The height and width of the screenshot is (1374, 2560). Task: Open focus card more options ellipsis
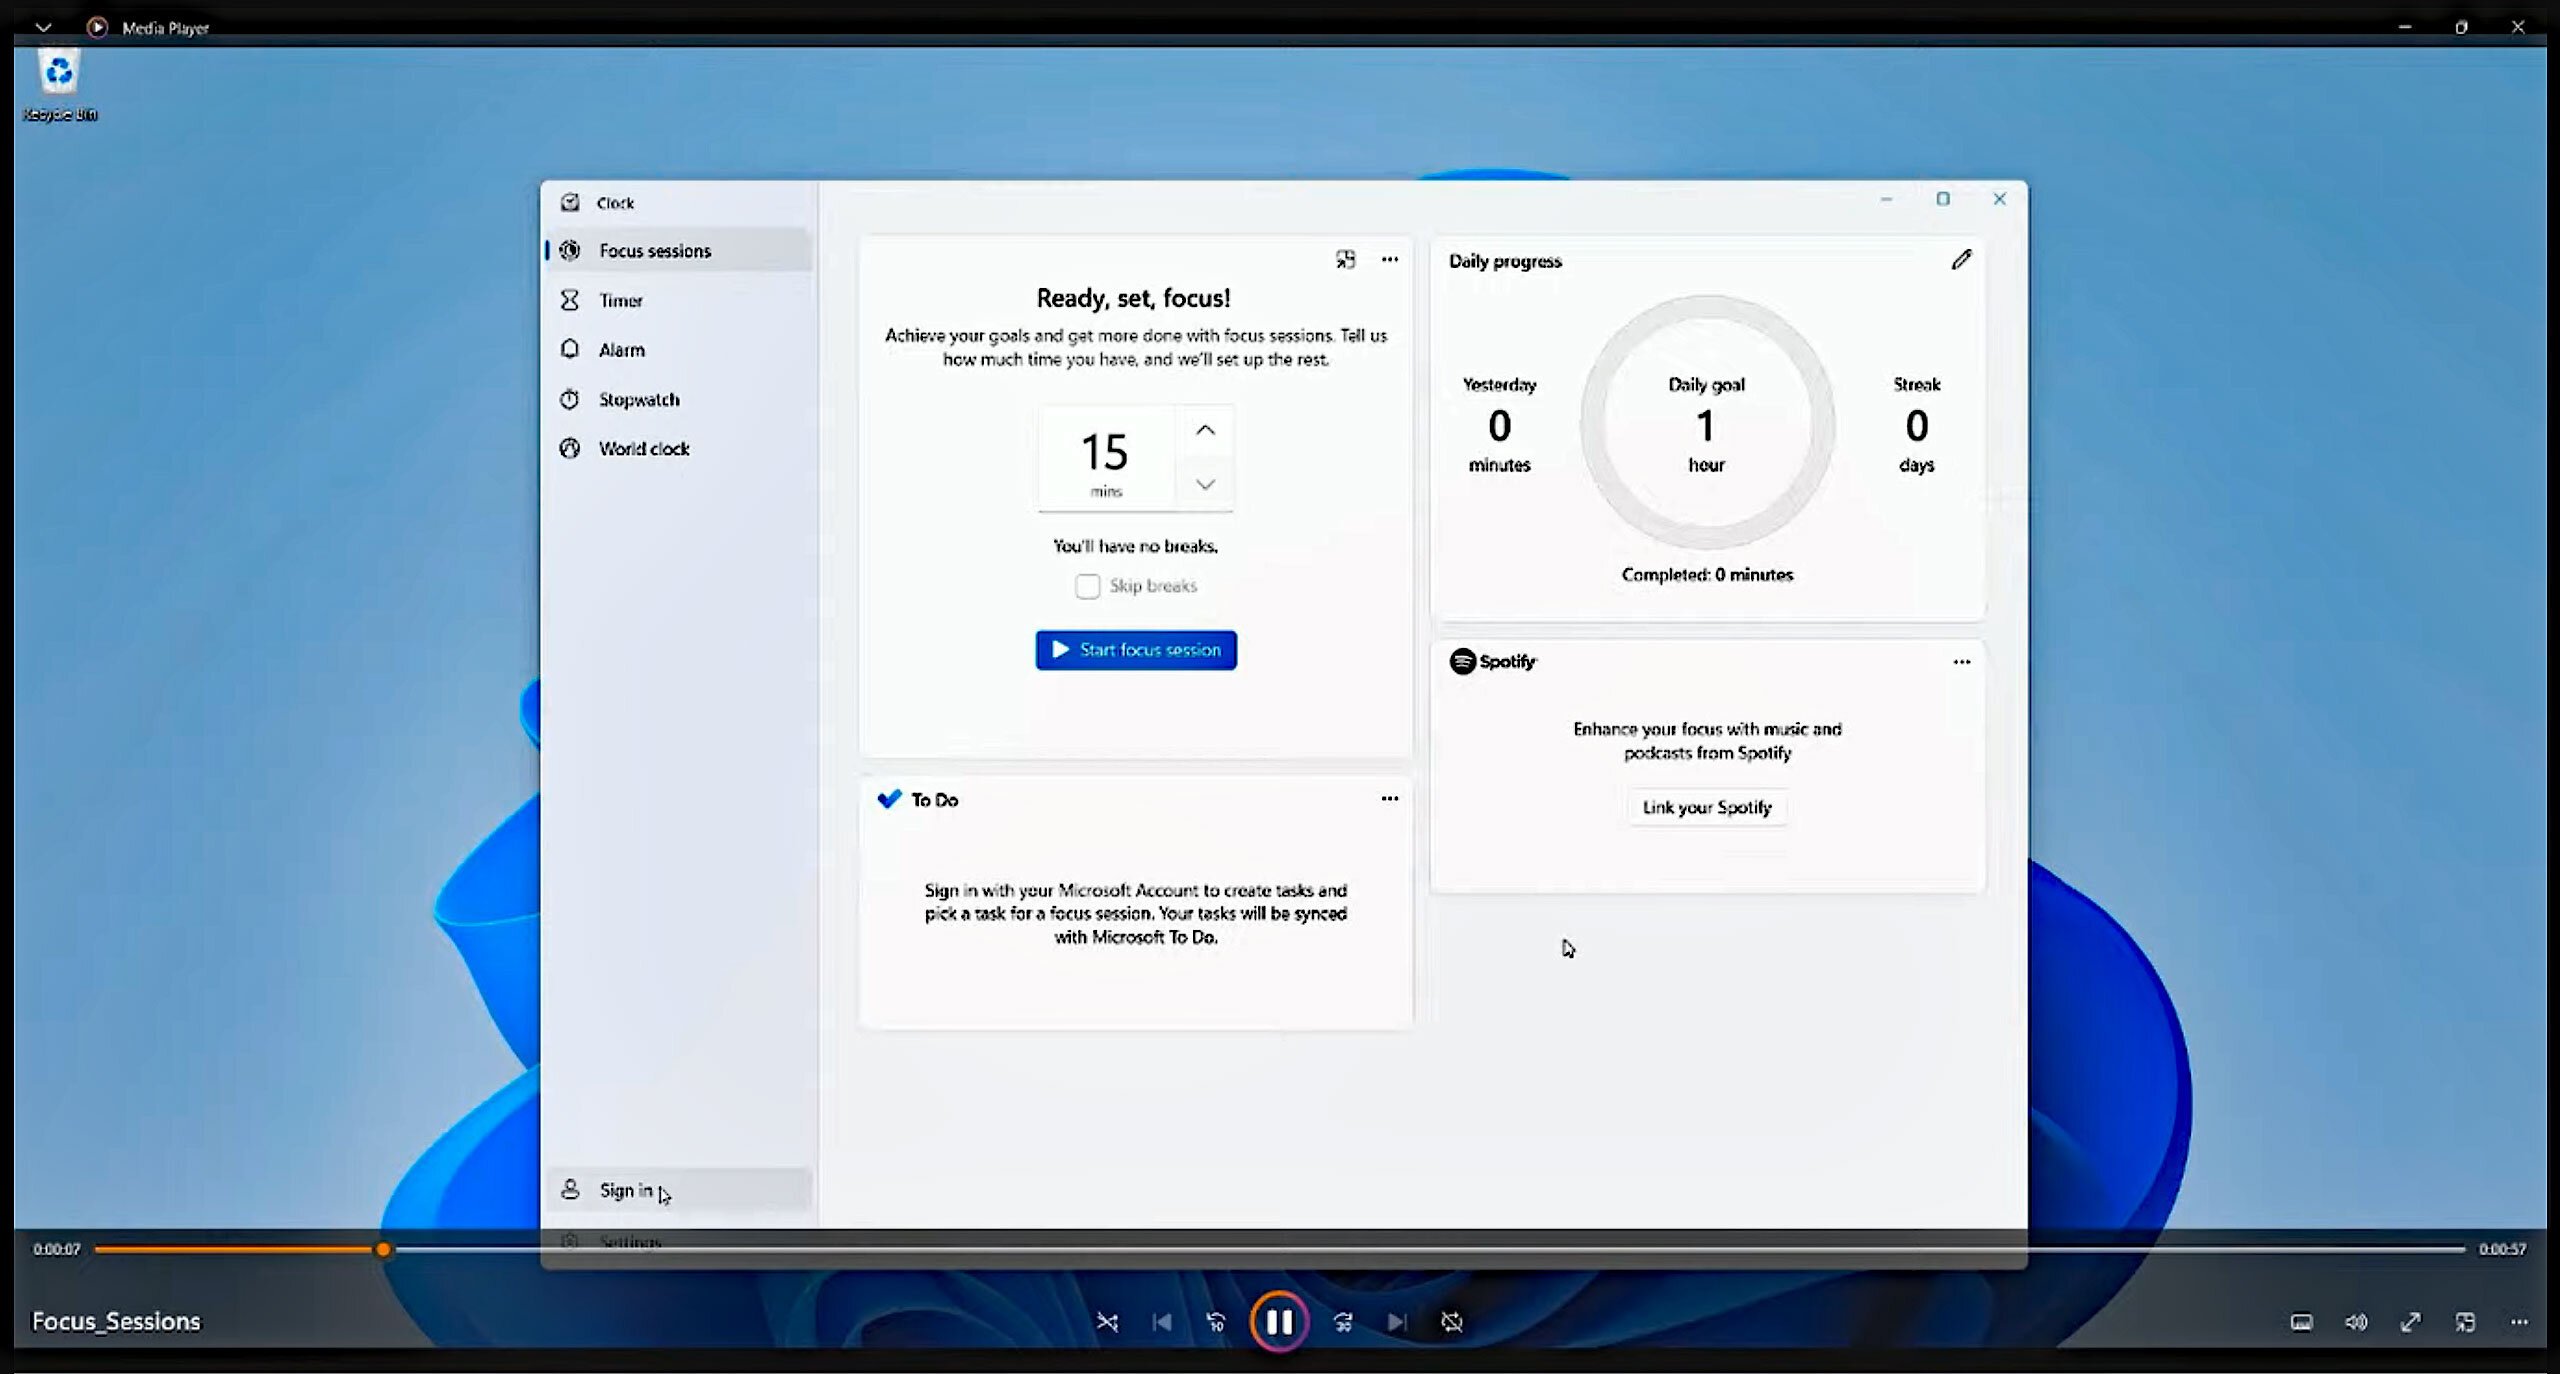[1390, 259]
